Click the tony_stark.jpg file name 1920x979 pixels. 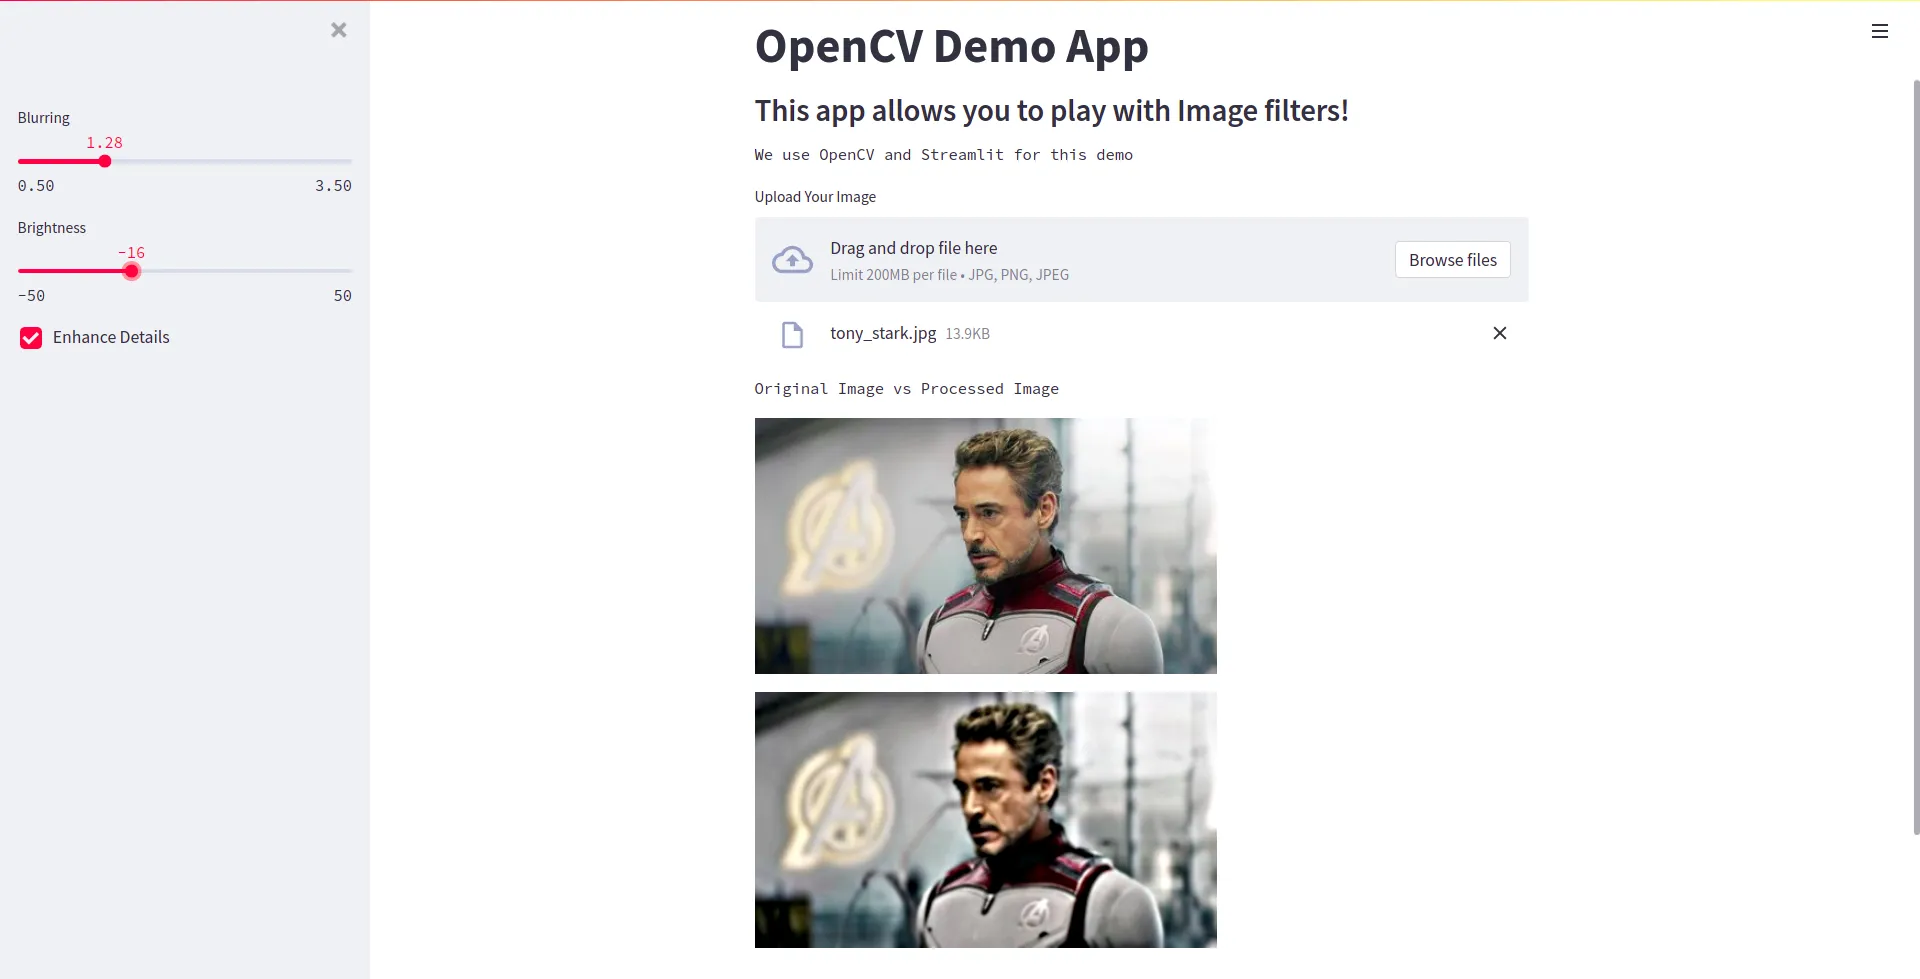(883, 333)
